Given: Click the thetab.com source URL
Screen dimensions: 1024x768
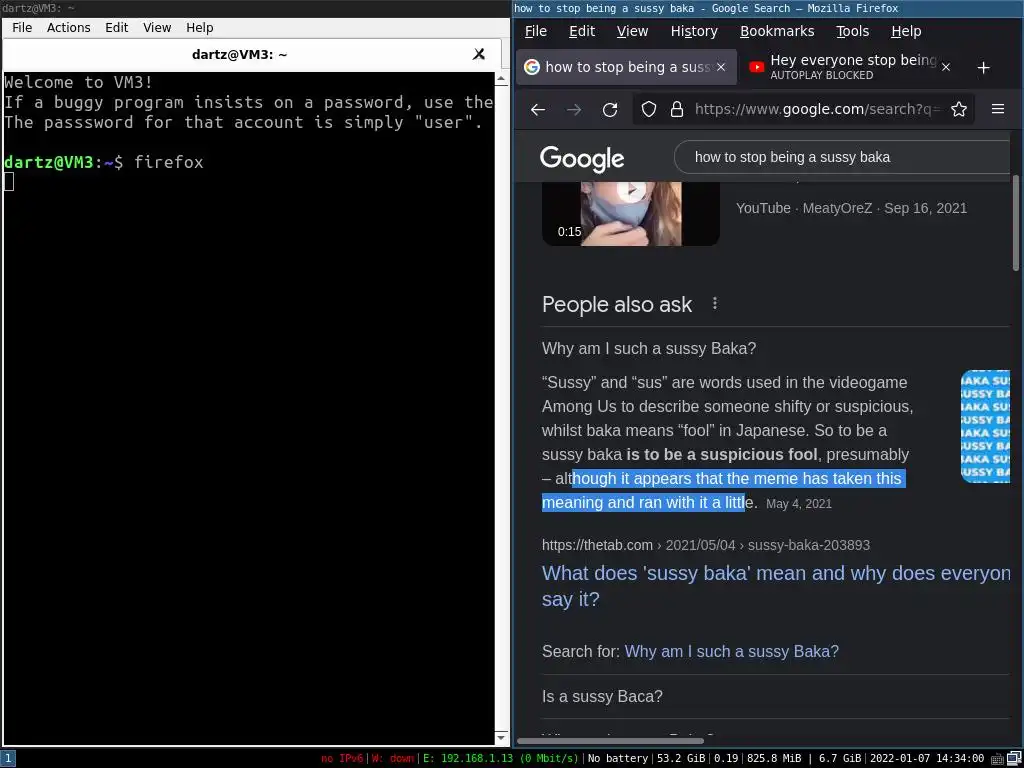Looking at the screenshot, I should tap(705, 545).
